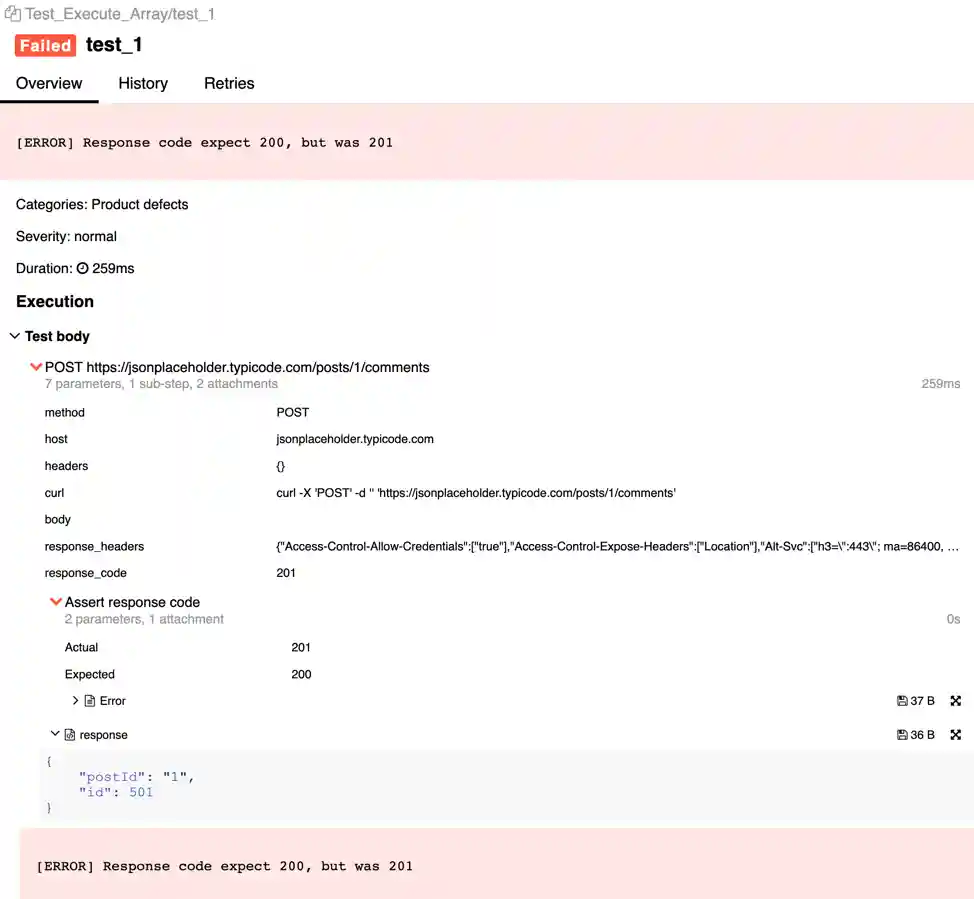Download the Error attachment via disk icon
The height and width of the screenshot is (899, 974).
(901, 700)
